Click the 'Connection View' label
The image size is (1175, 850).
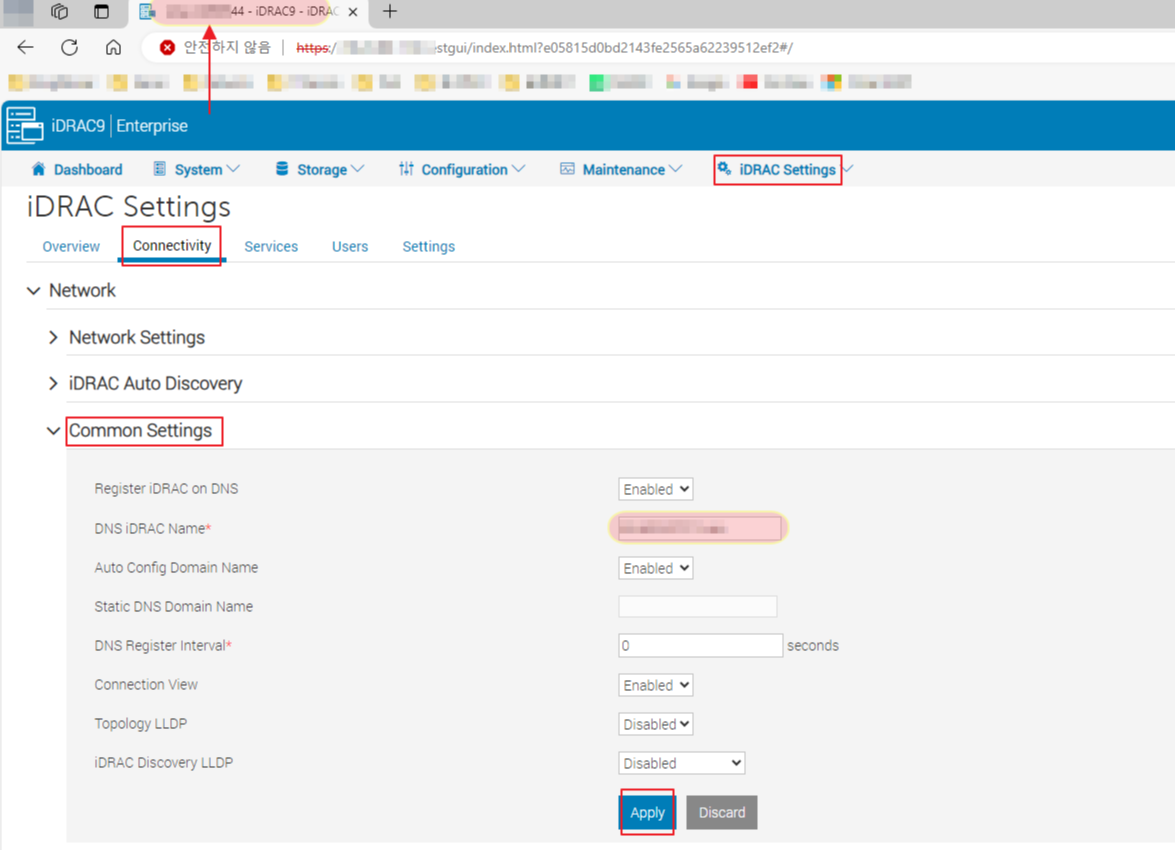[146, 684]
